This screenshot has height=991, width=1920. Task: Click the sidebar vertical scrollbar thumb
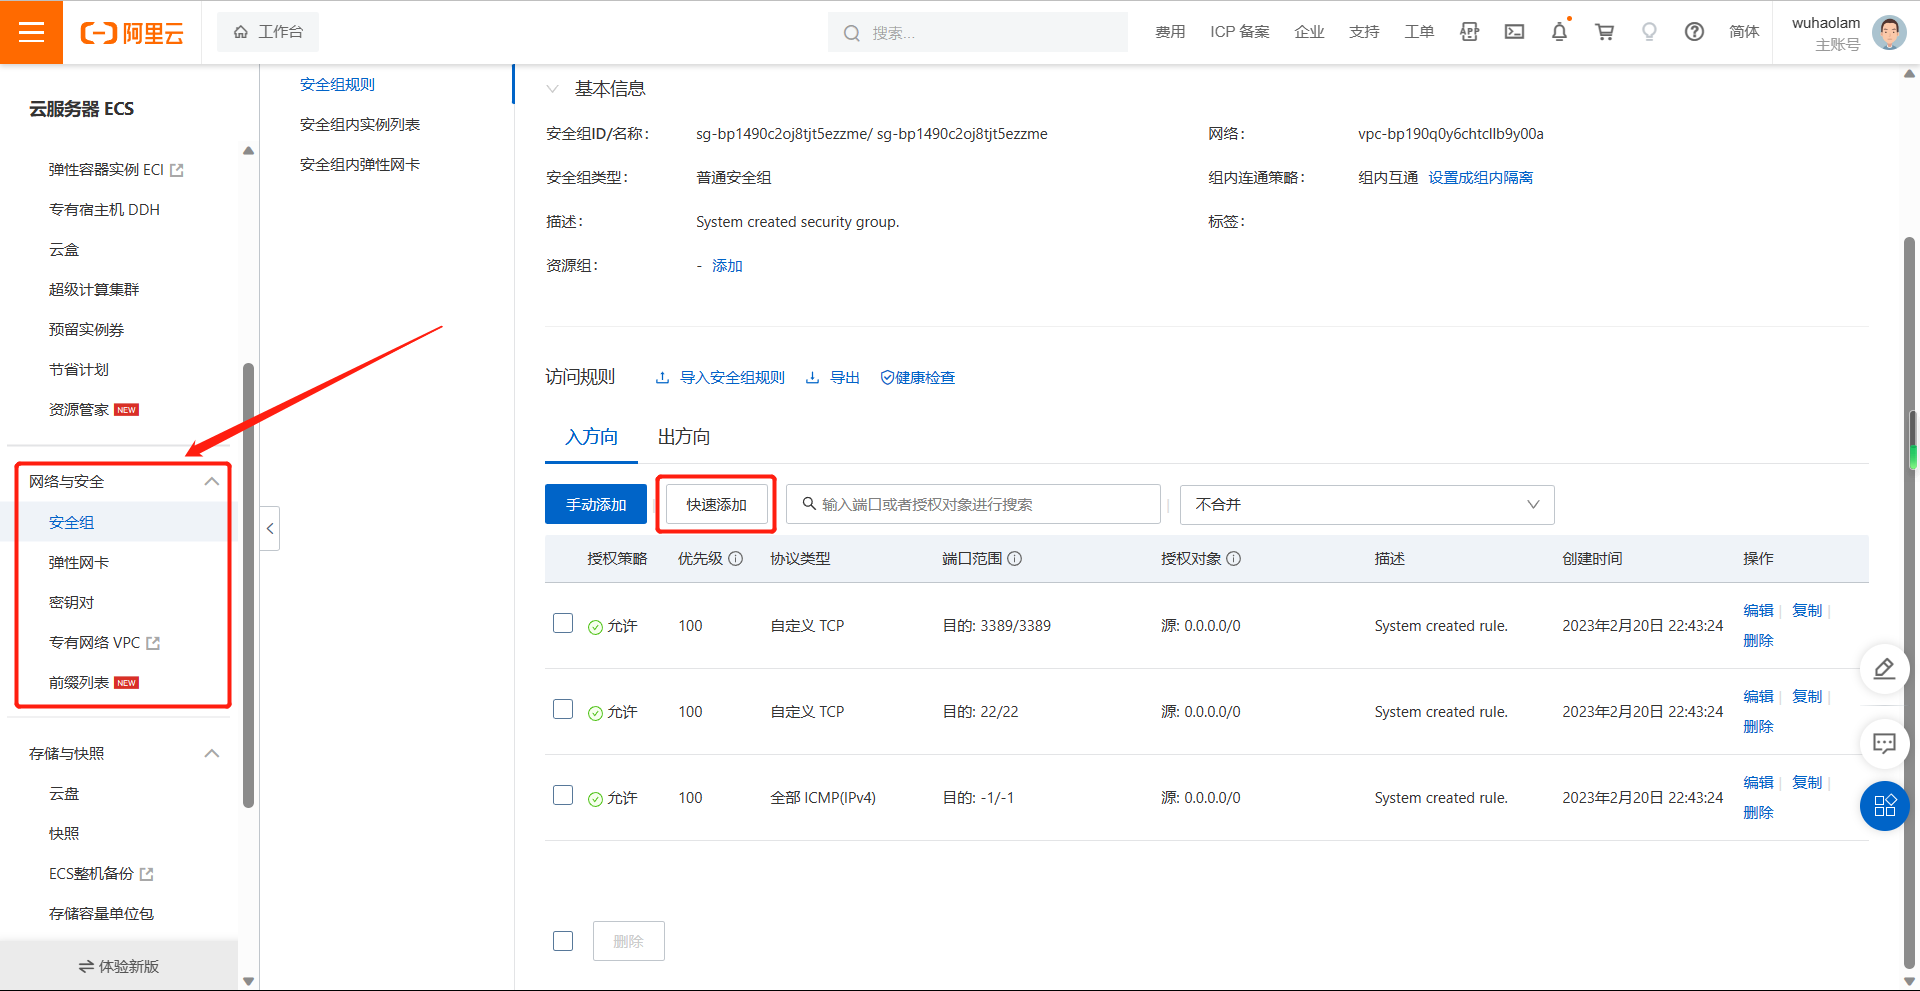click(248, 584)
